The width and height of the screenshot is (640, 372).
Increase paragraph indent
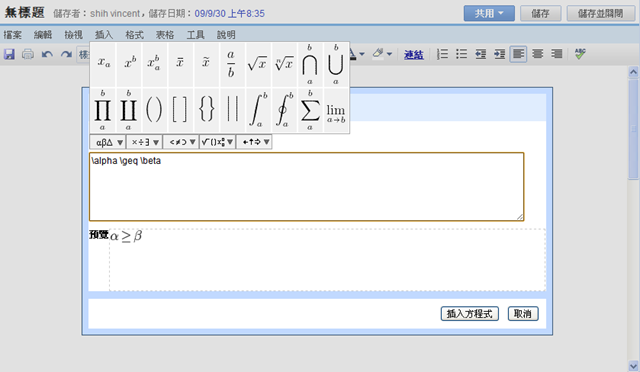(500, 54)
